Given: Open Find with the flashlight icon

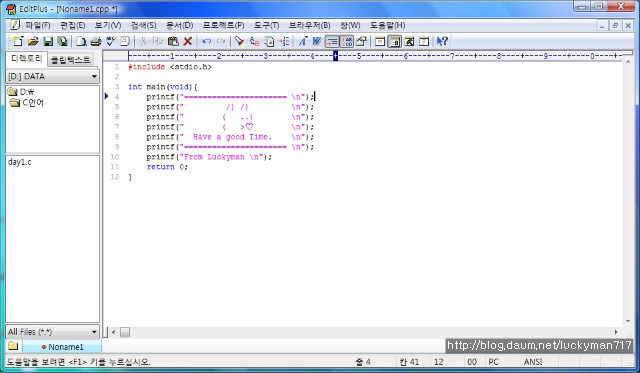Looking at the screenshot, I should [x=240, y=41].
